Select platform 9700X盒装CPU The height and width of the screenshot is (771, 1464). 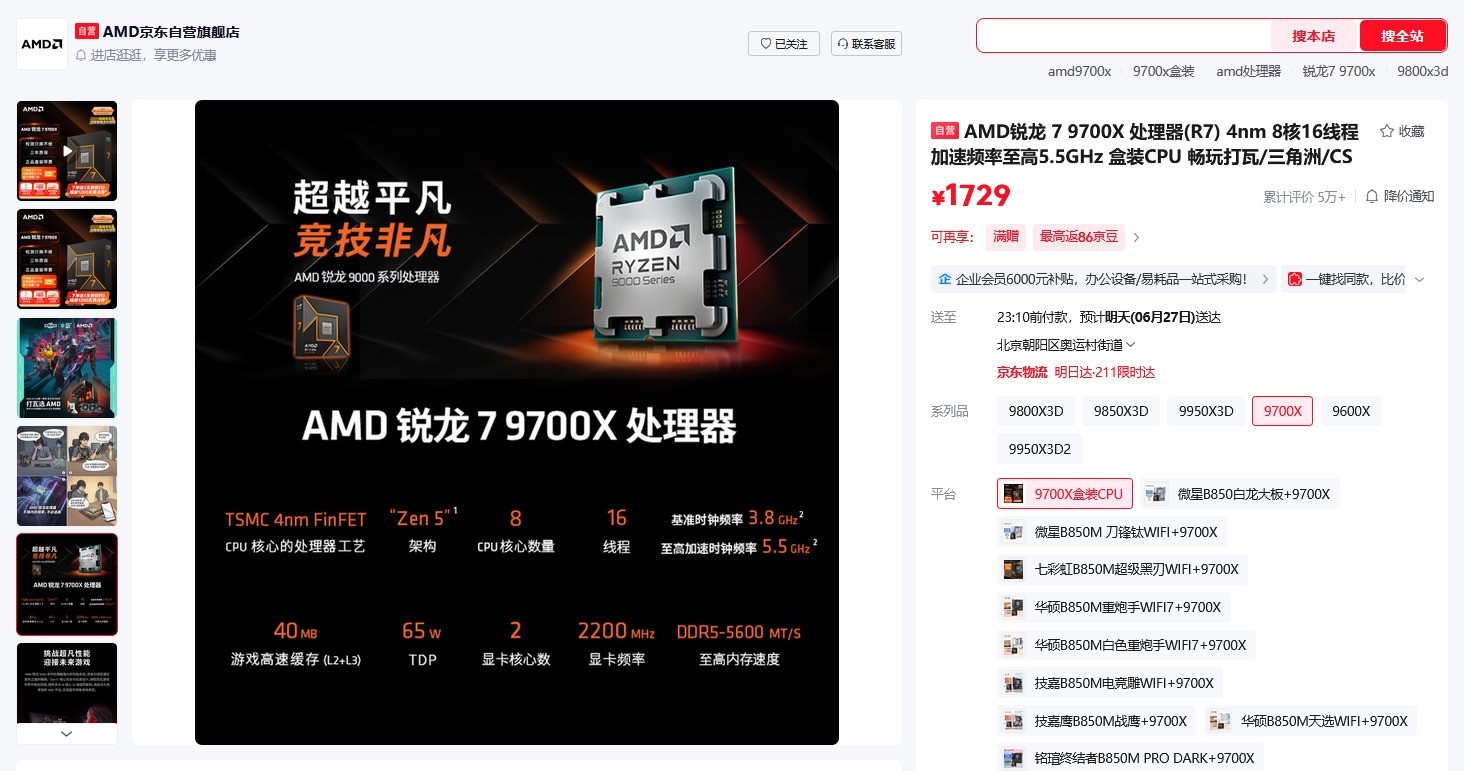1065,494
